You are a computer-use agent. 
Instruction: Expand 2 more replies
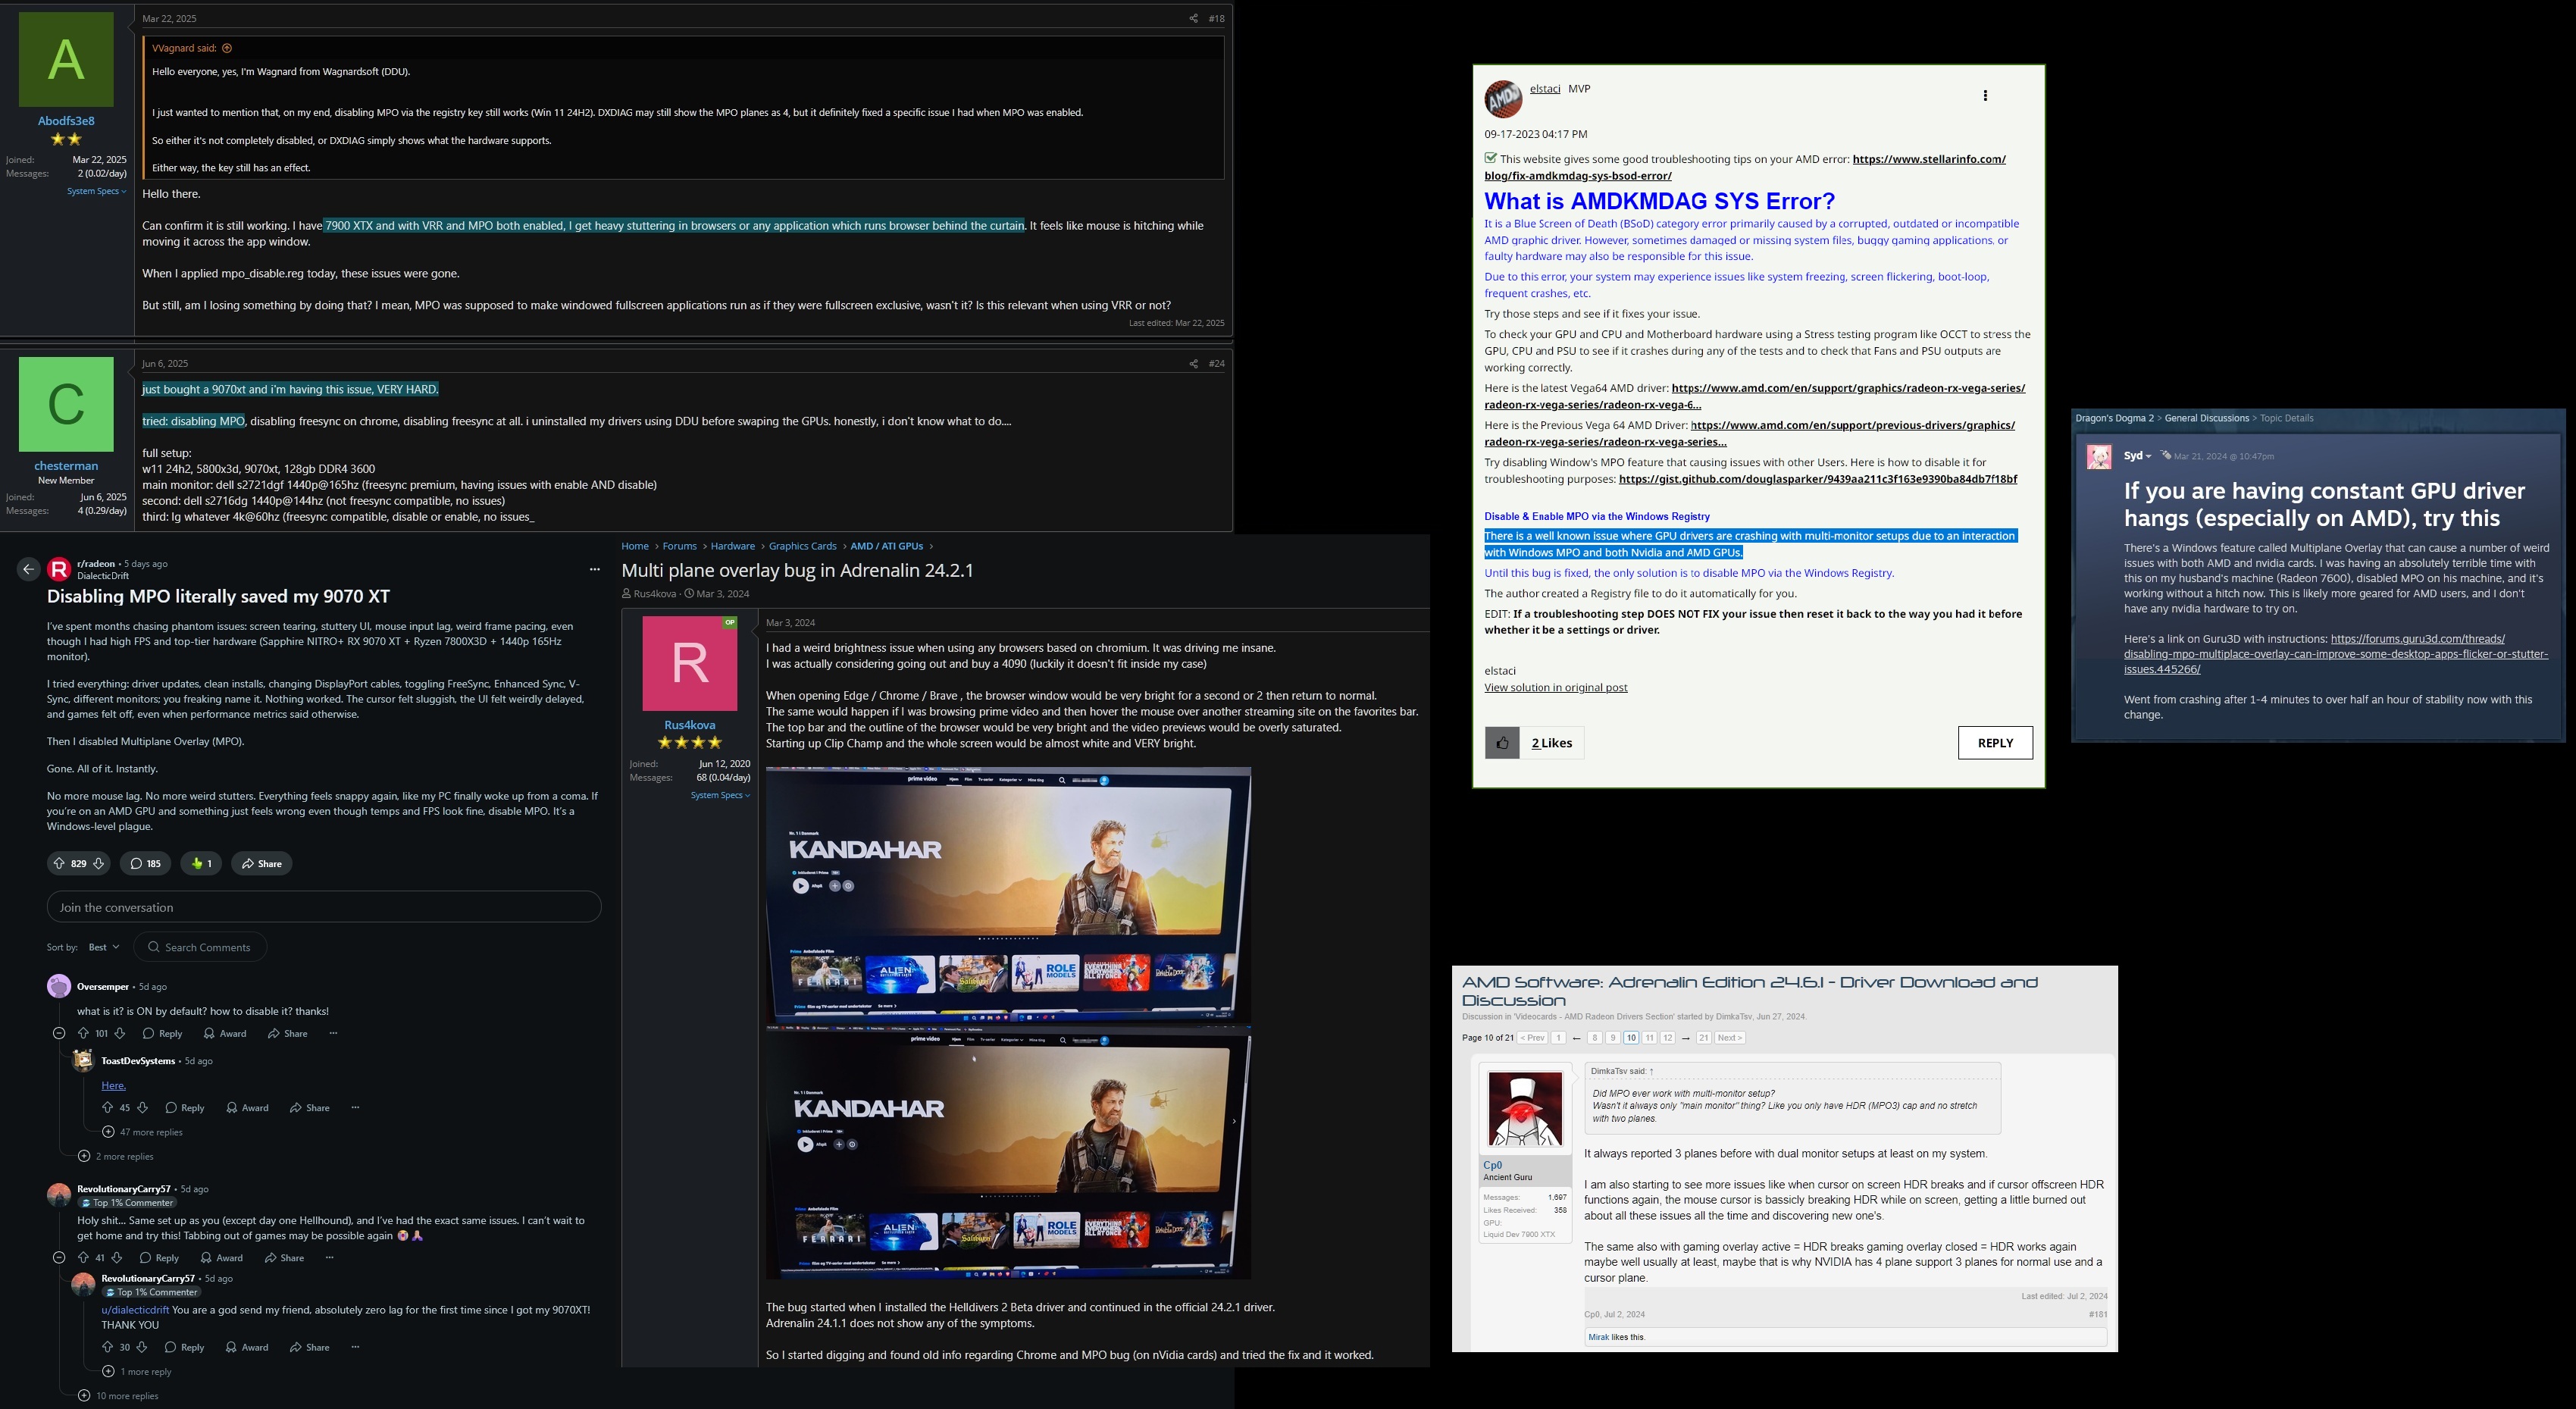[116, 1156]
